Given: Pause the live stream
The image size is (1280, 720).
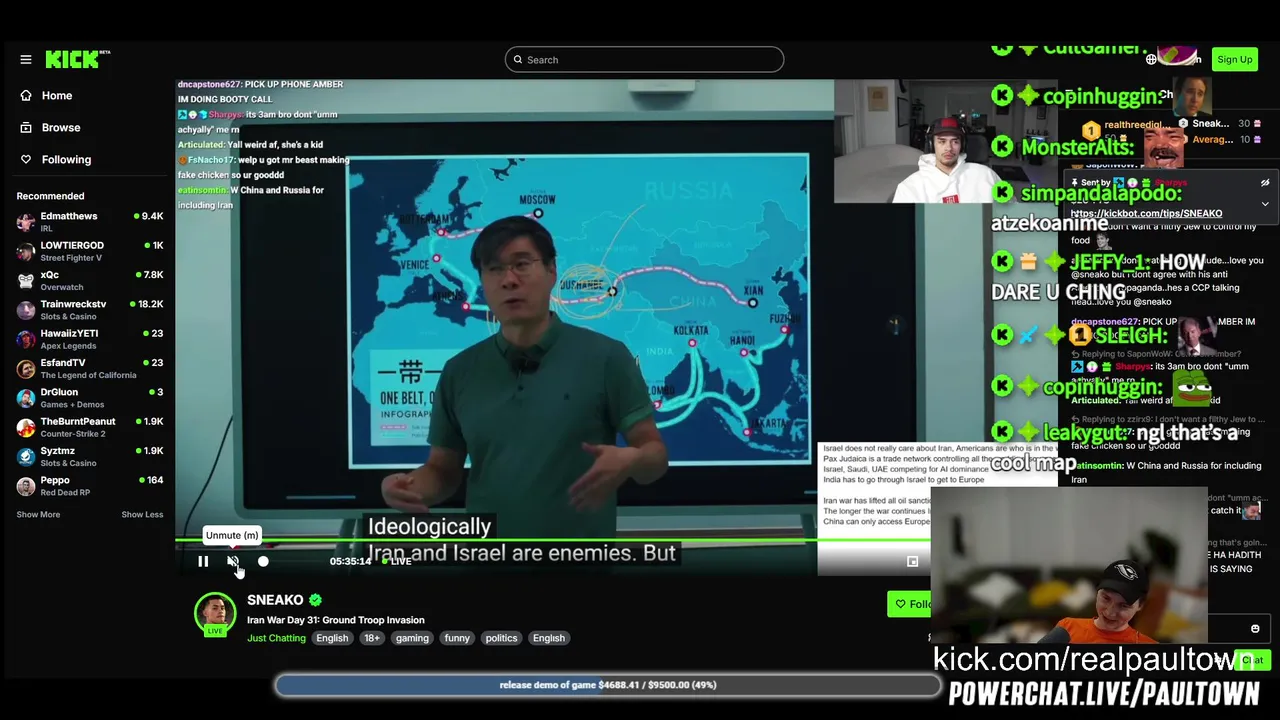Looking at the screenshot, I should tap(203, 562).
